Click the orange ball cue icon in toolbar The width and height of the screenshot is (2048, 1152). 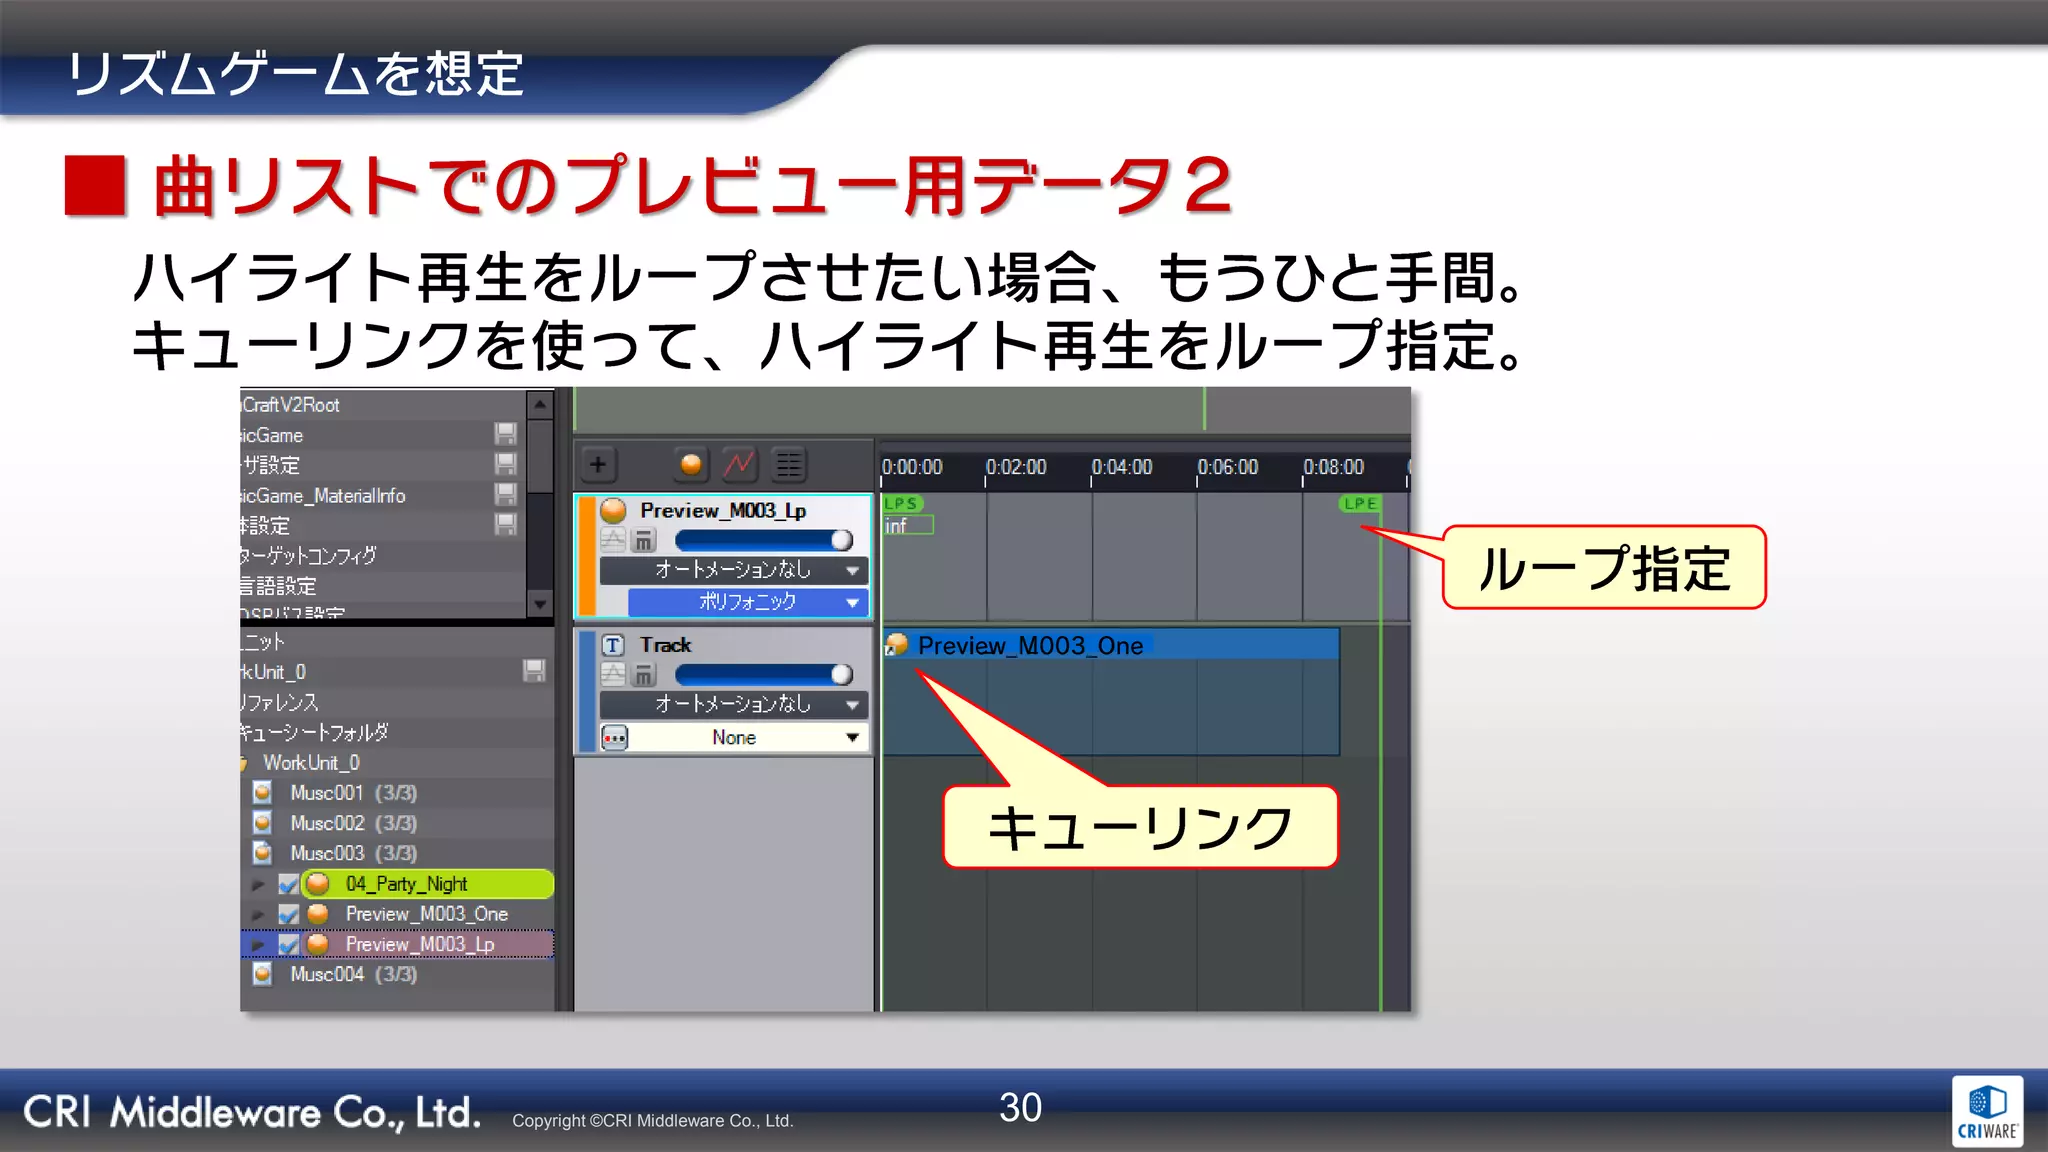[690, 465]
